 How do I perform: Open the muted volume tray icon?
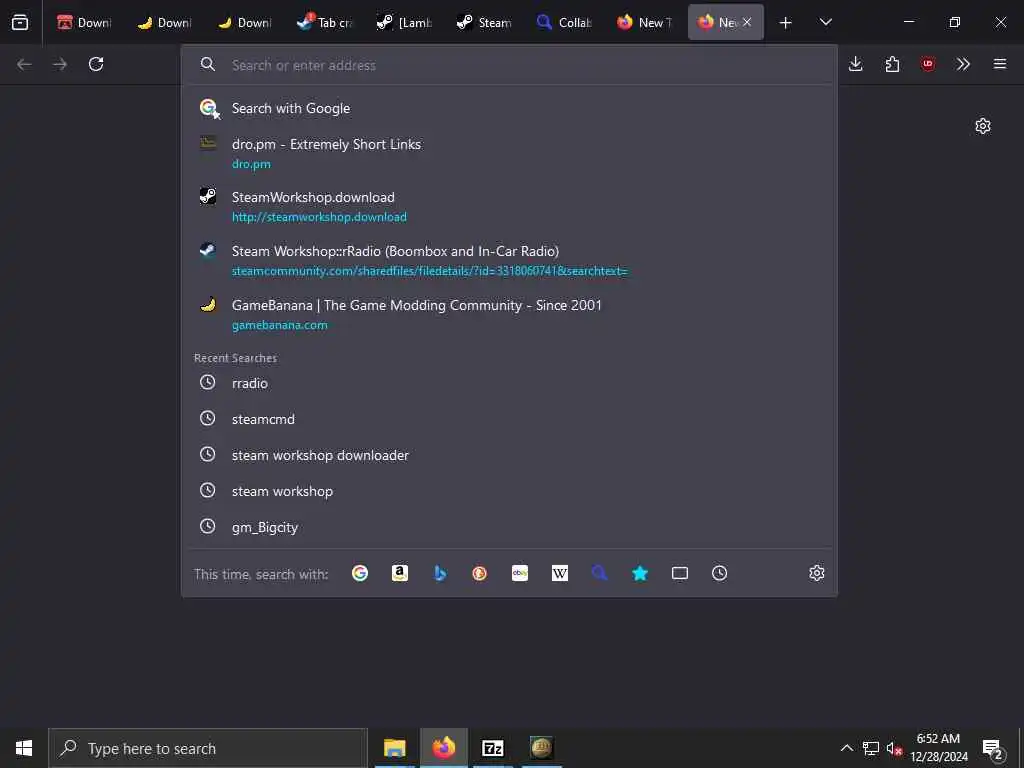click(895, 748)
